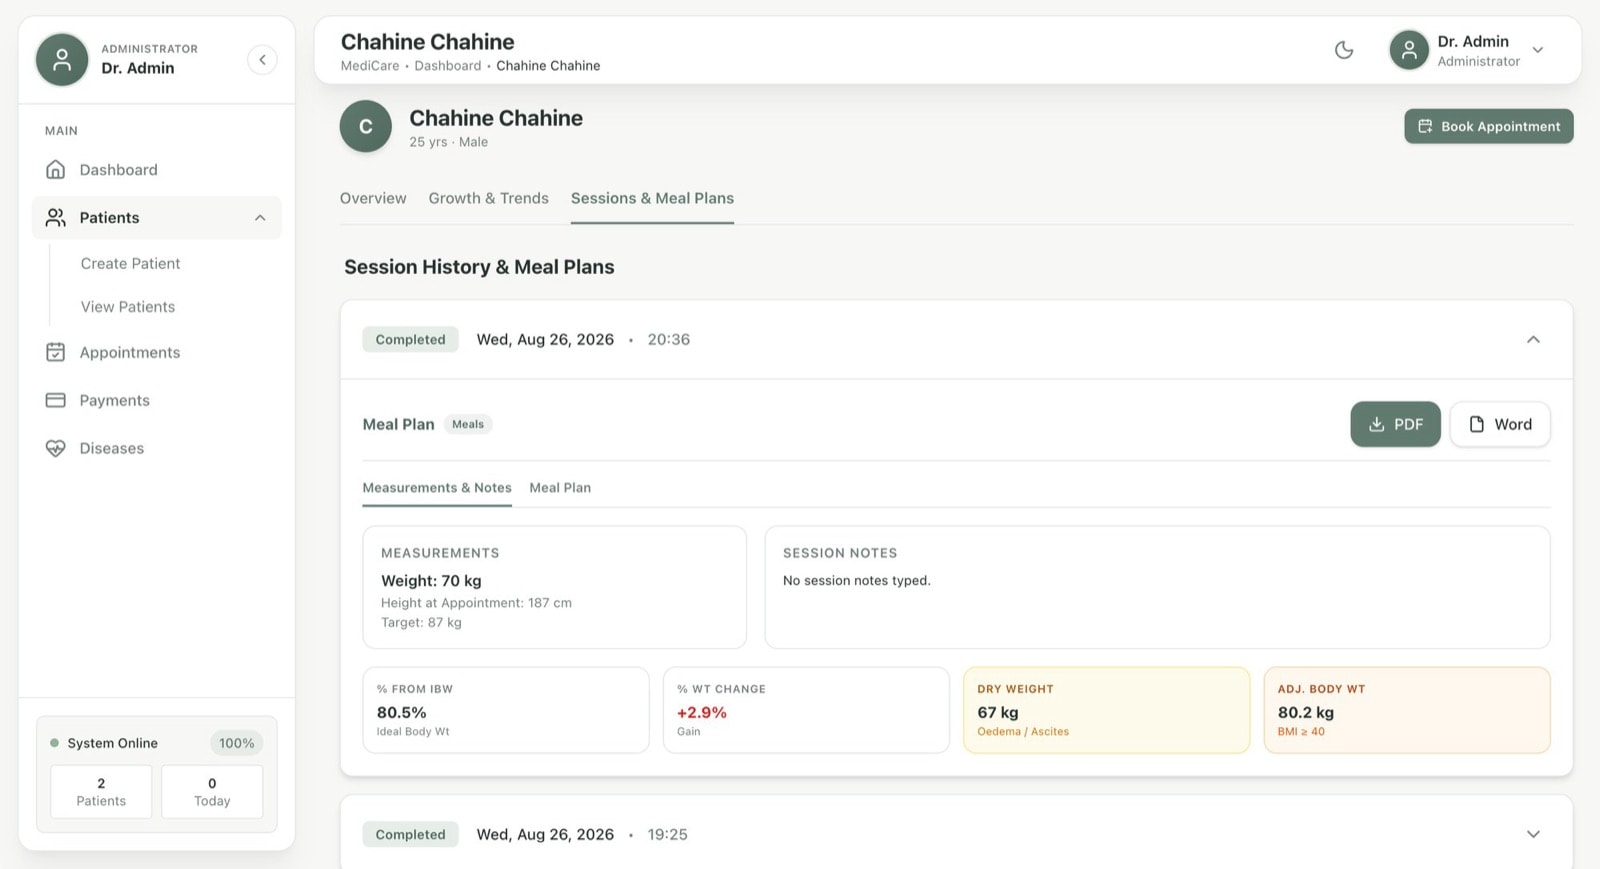Click the Completed badge on the 20:36 session

point(410,340)
